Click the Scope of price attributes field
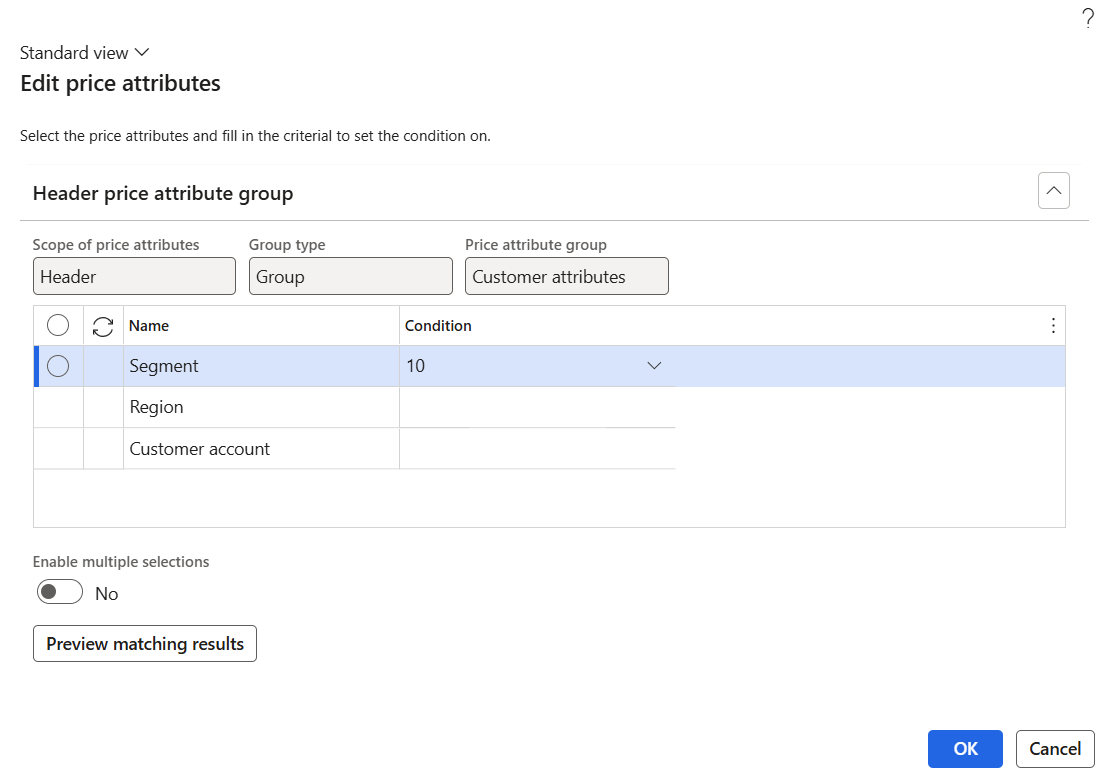The image size is (1109, 784). point(134,276)
